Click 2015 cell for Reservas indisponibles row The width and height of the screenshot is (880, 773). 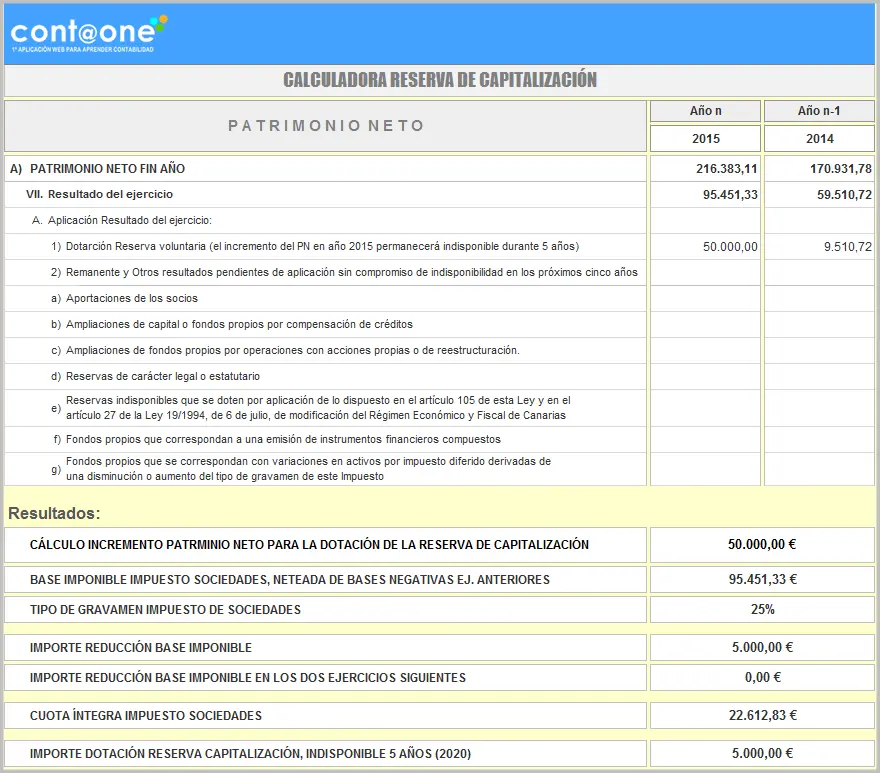(705, 408)
